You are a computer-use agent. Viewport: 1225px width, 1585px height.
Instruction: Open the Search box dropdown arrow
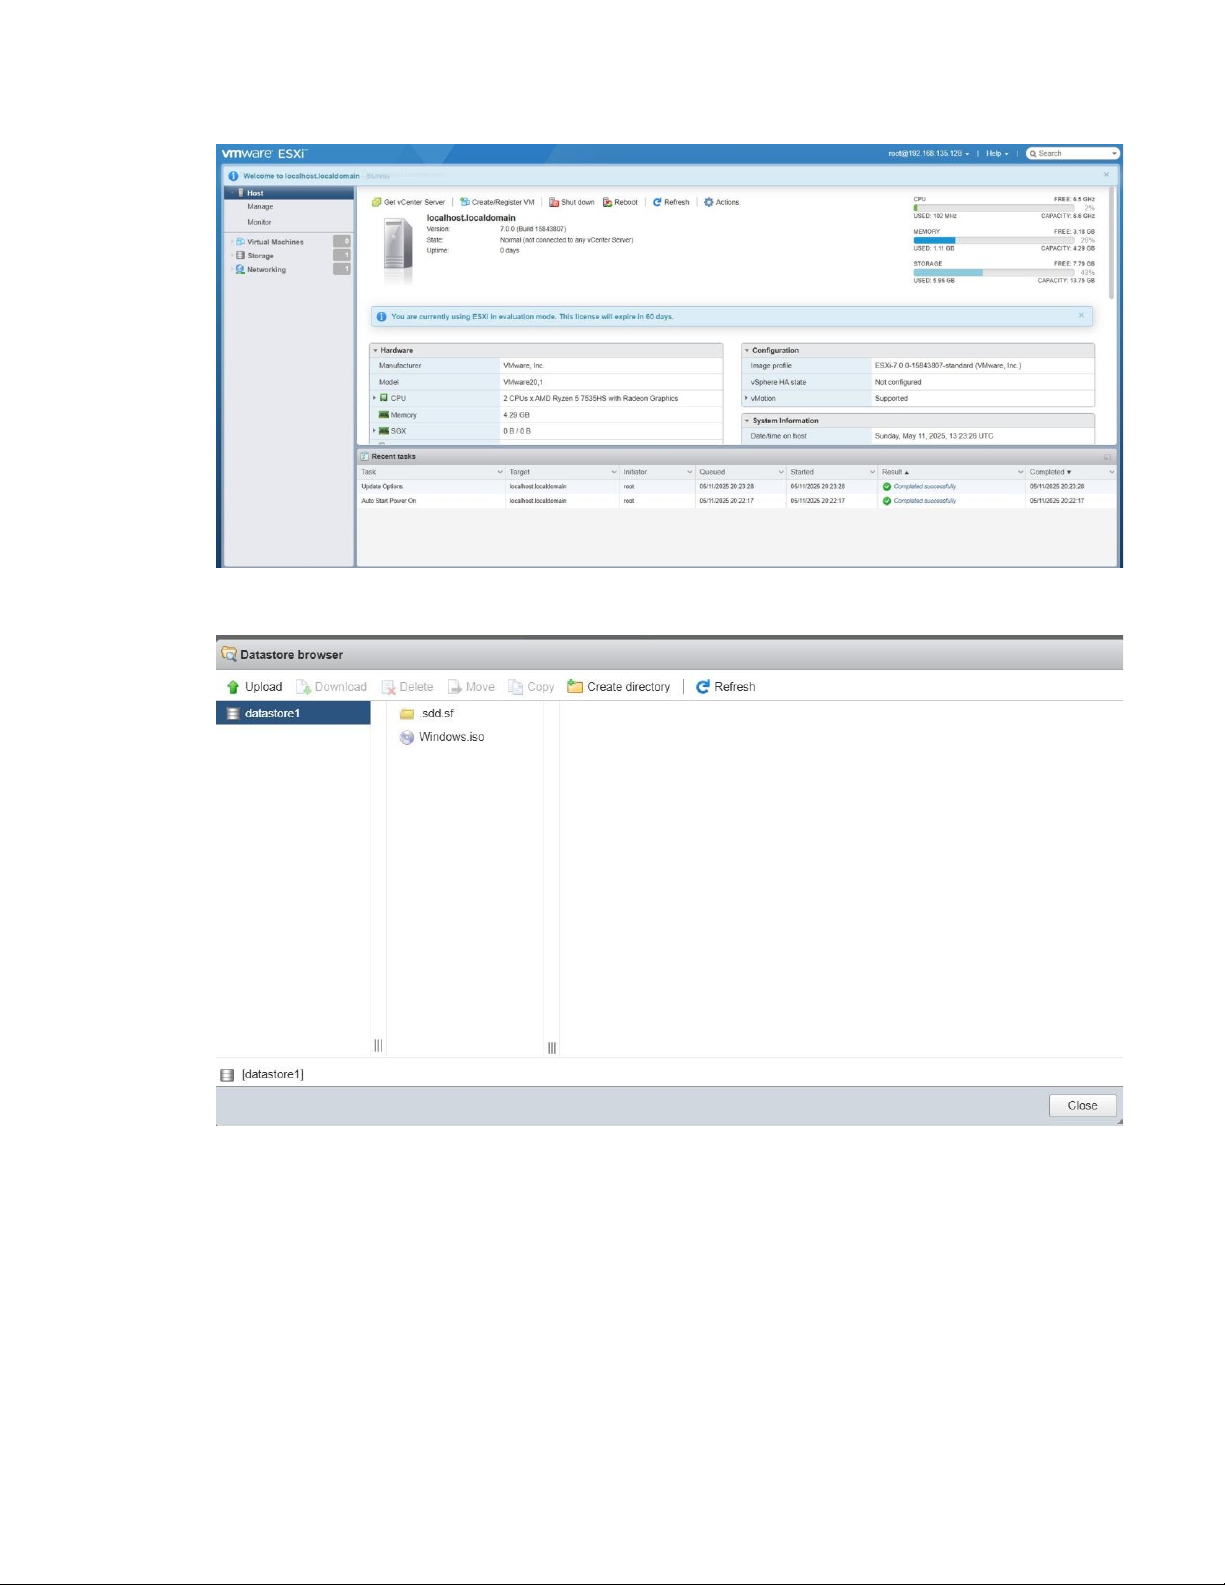1114,154
